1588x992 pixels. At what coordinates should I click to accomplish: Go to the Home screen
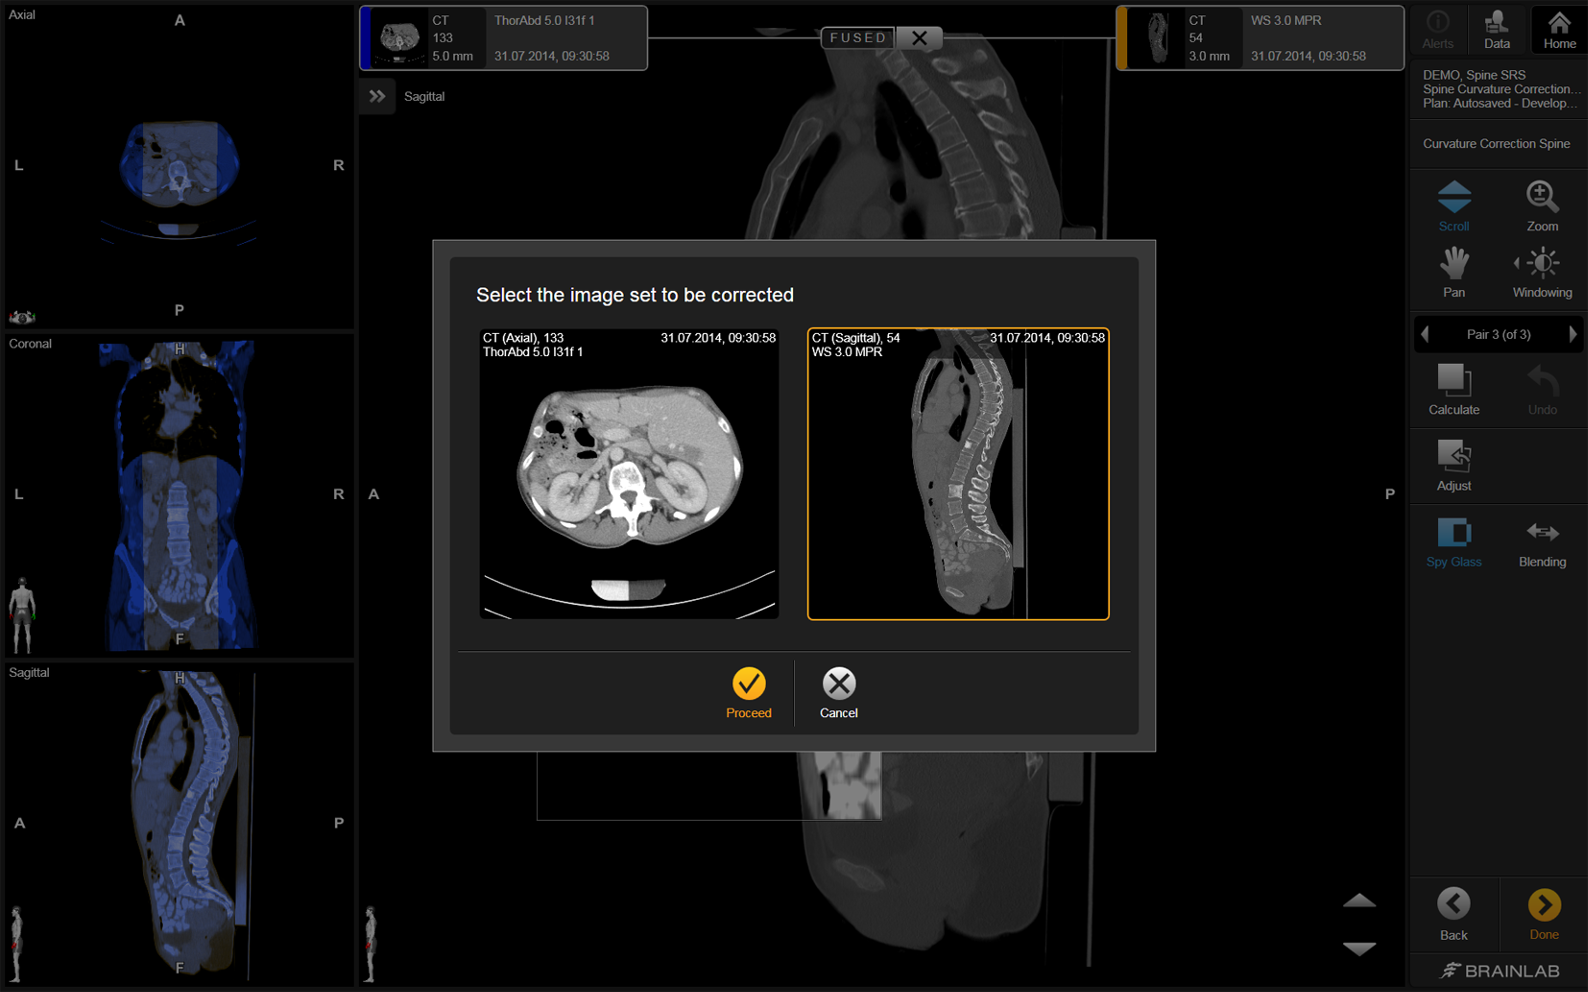(1558, 29)
